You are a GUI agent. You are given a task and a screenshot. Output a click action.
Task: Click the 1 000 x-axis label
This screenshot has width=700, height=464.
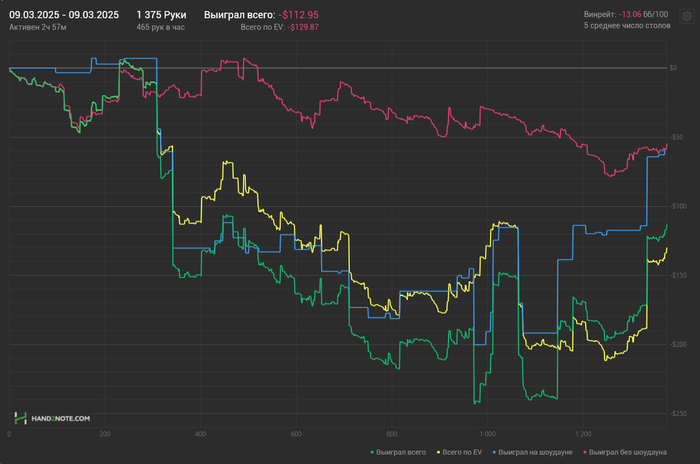tap(488, 434)
